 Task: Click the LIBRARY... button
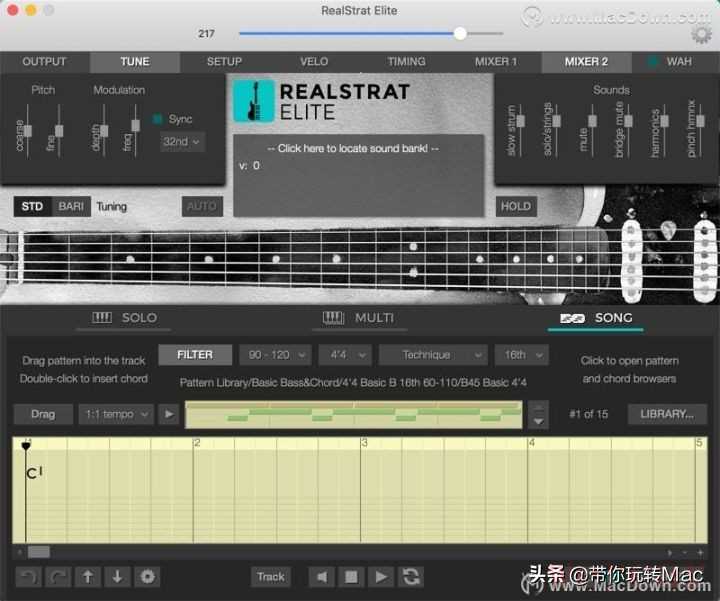[667, 414]
